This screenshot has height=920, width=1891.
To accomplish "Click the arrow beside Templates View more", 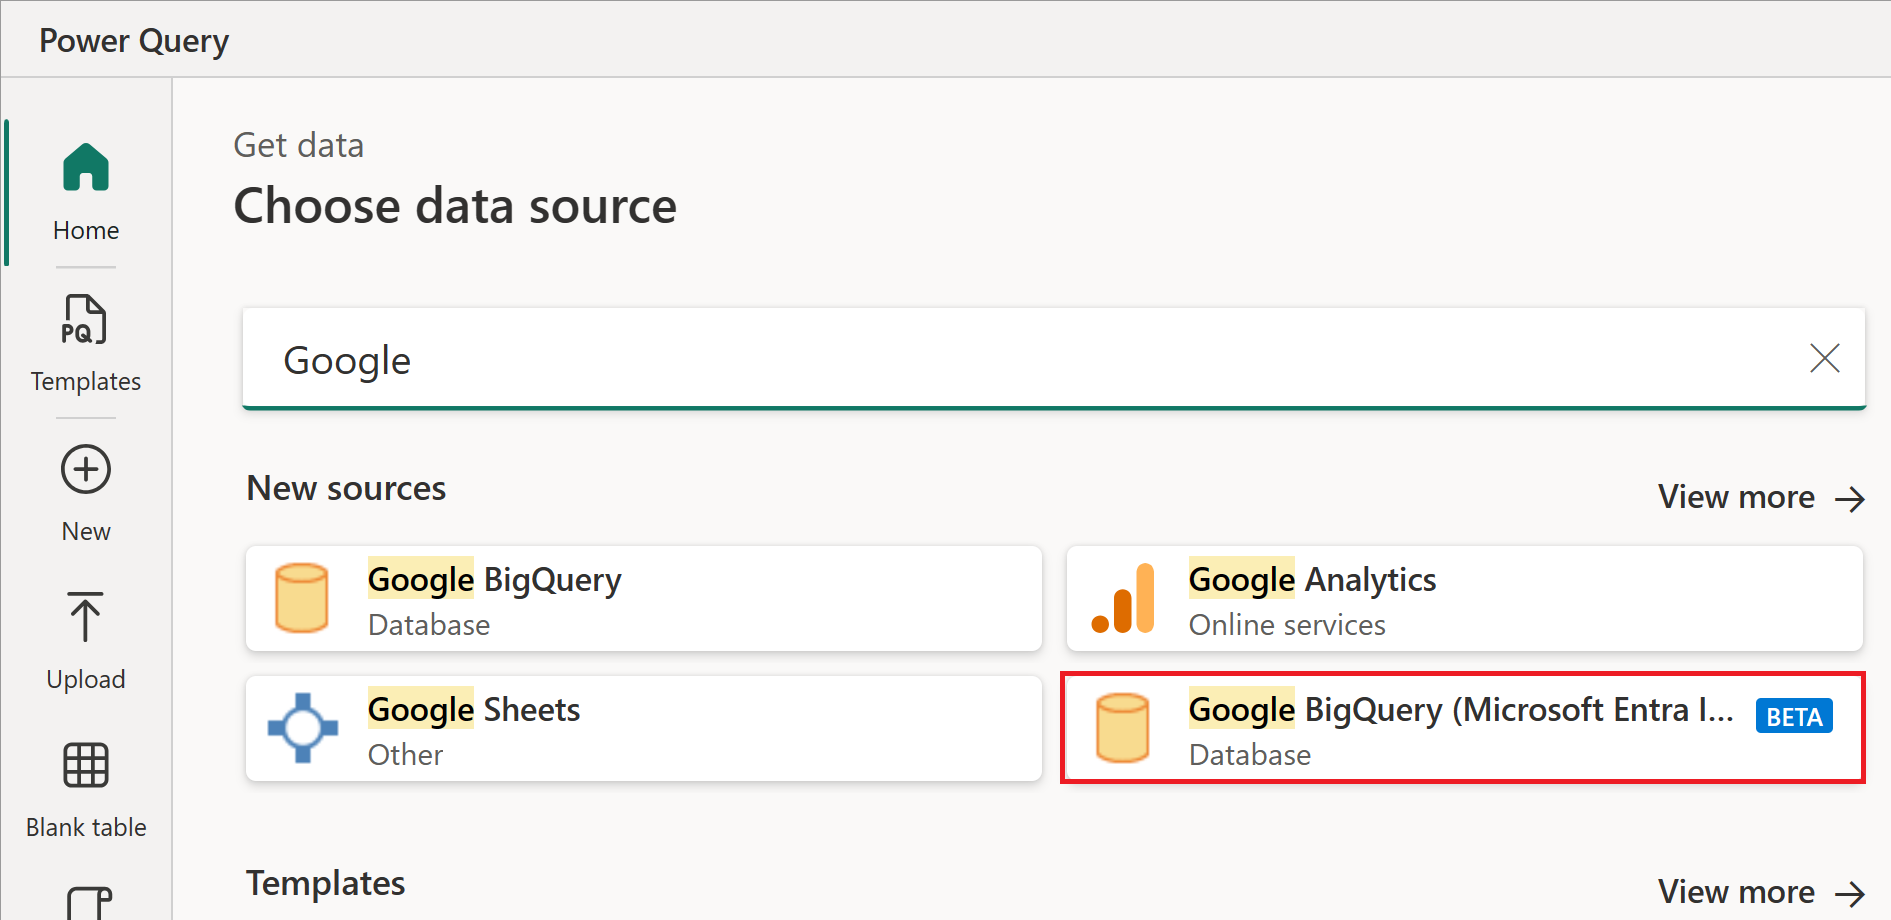I will (x=1850, y=893).
